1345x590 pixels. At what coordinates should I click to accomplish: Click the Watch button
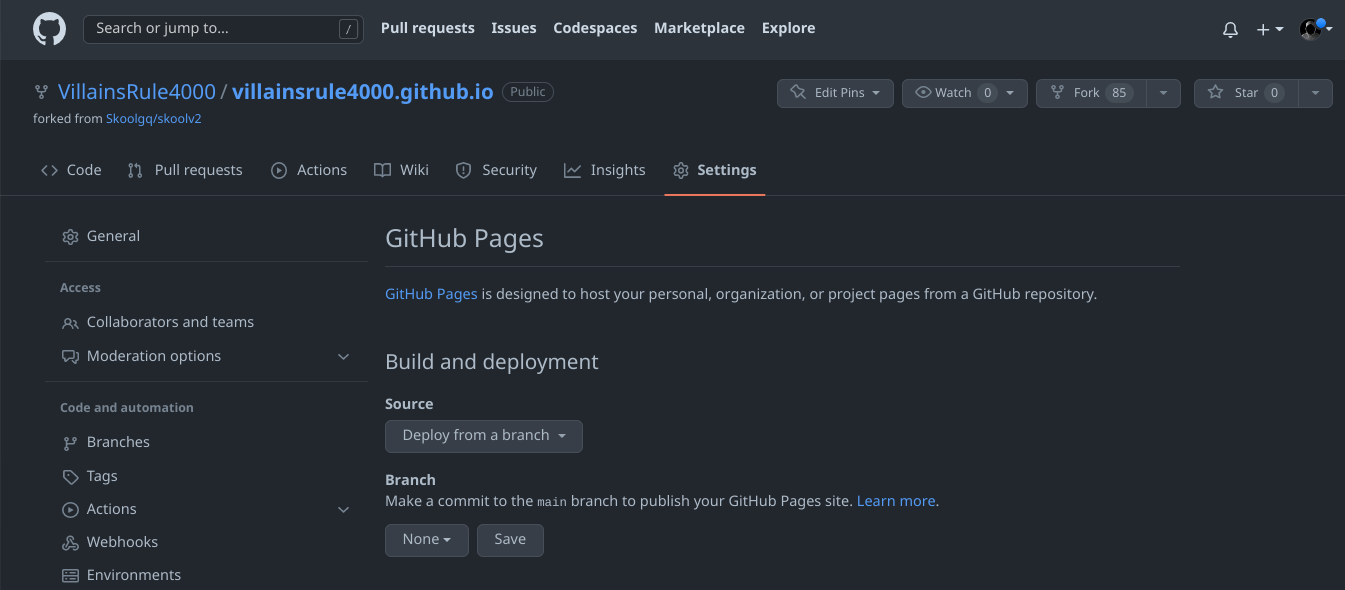pyautogui.click(x=964, y=93)
